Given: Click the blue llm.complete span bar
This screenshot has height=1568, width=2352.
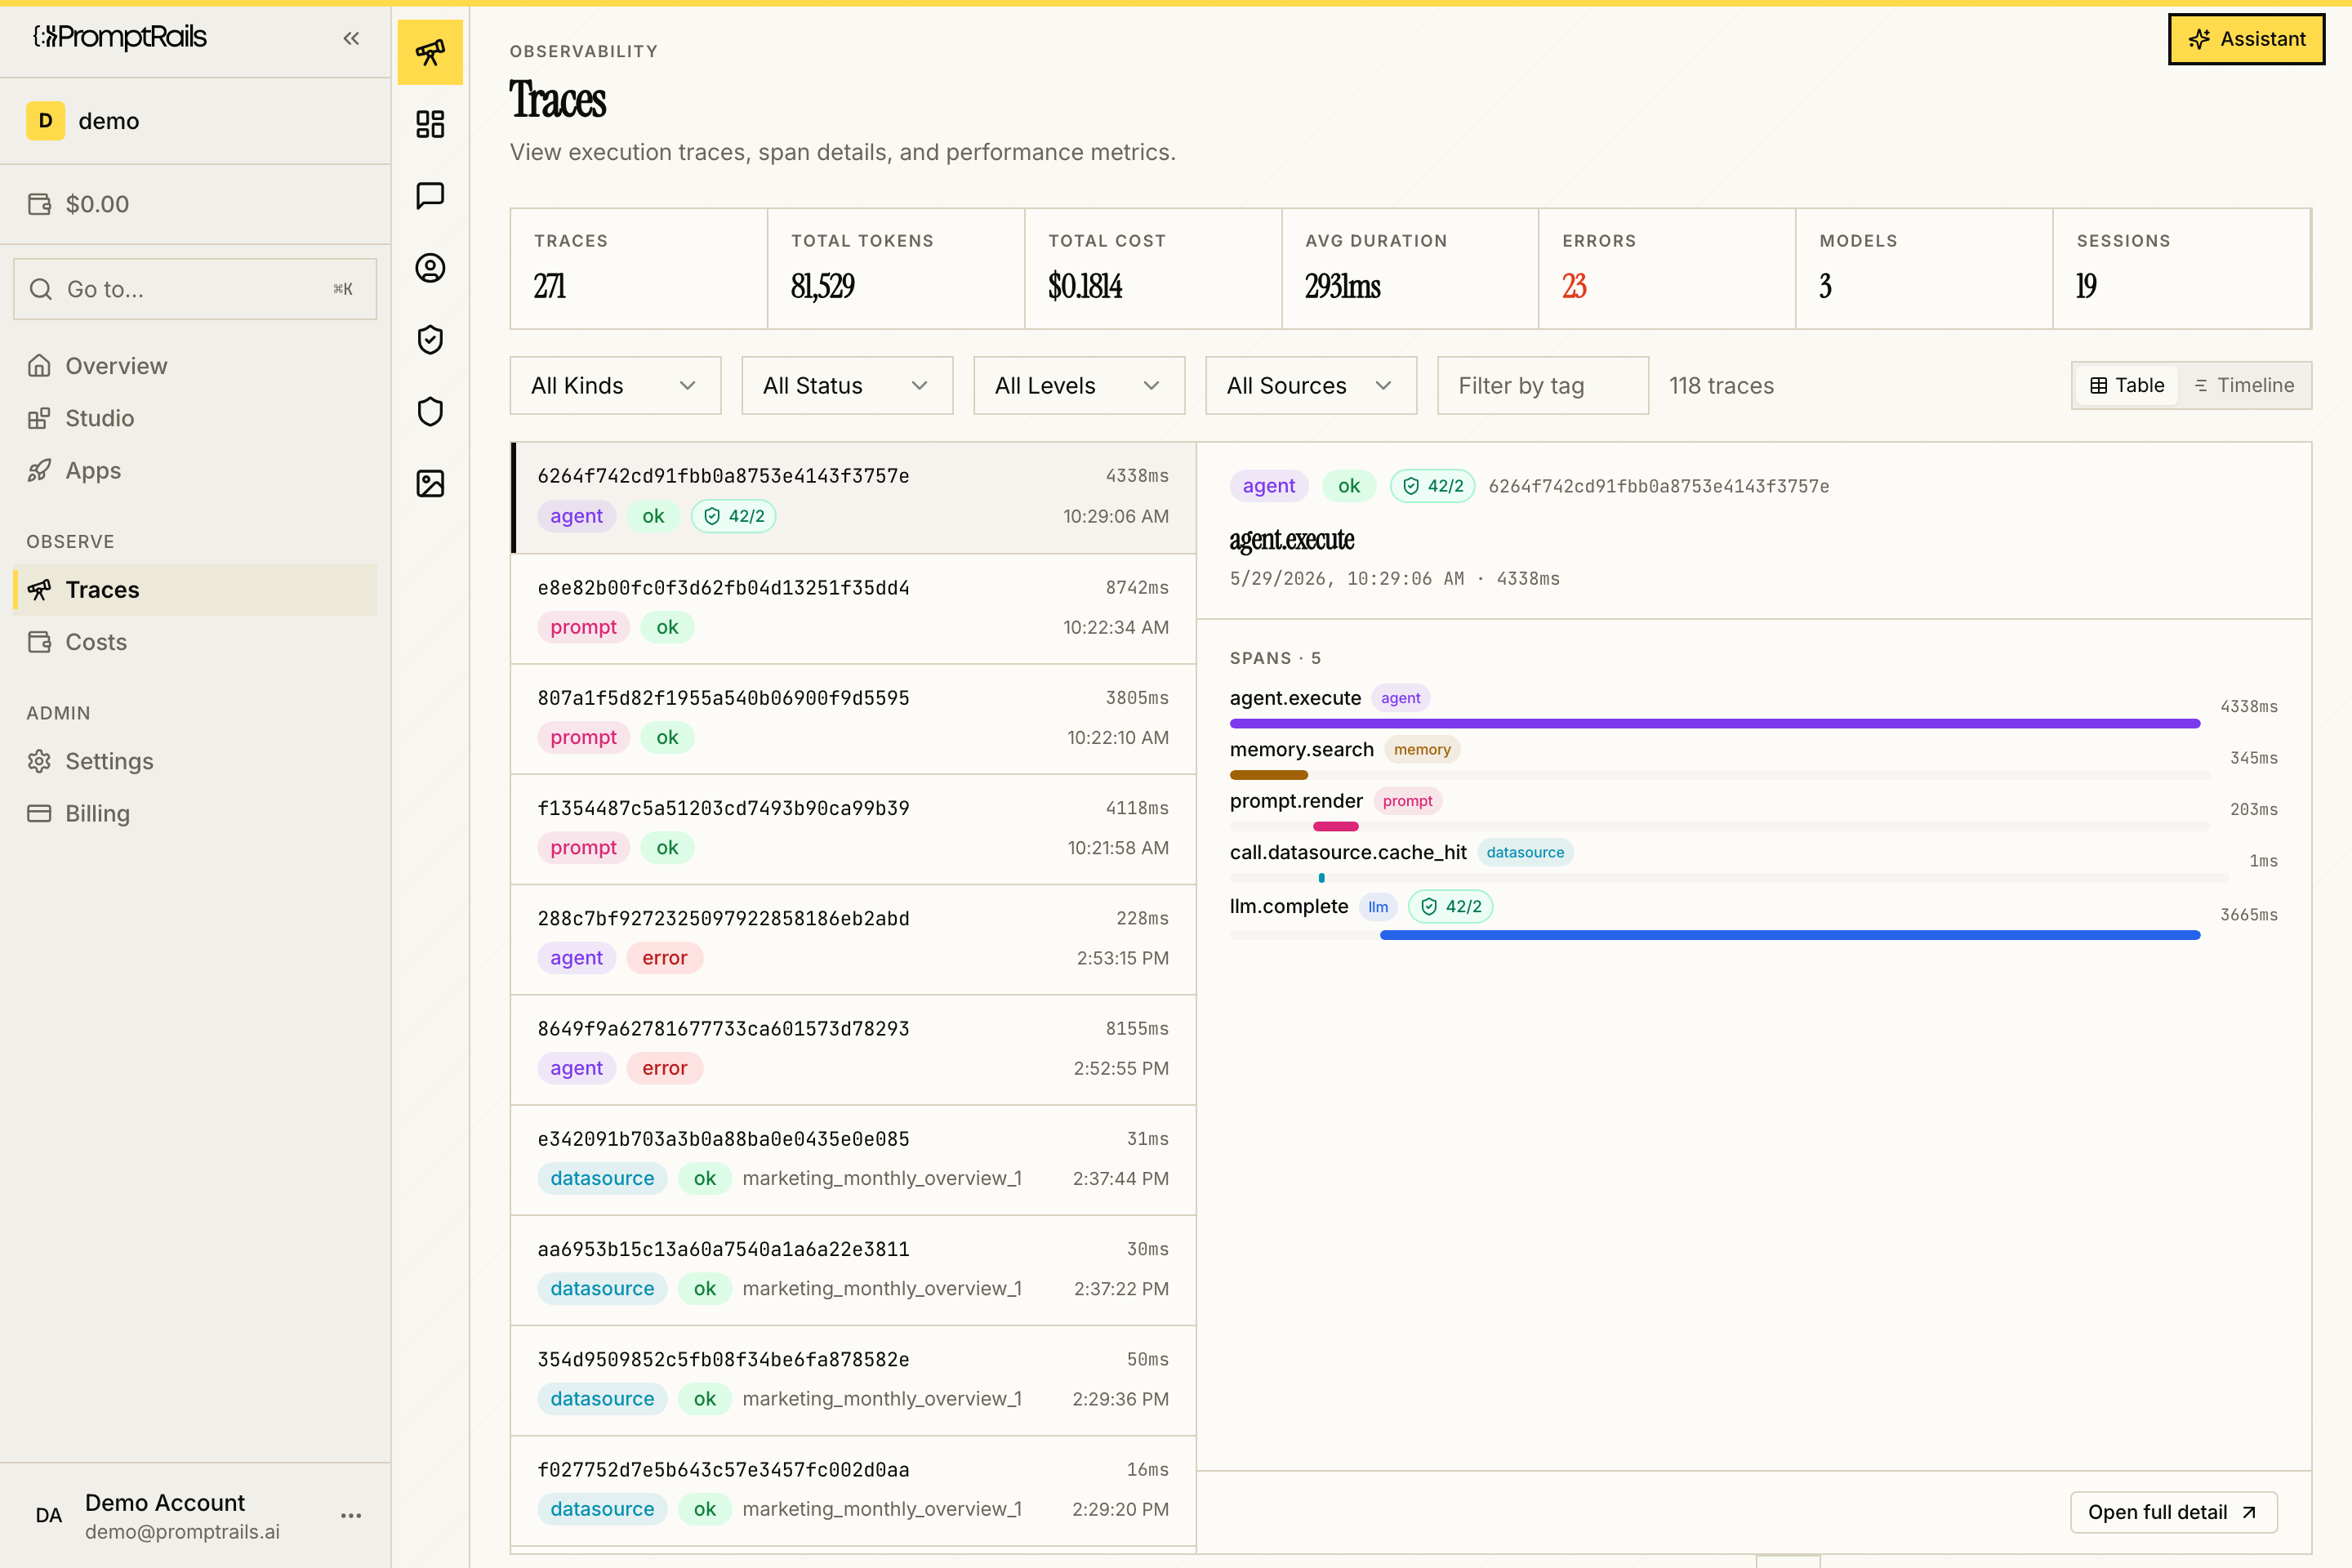Looking at the screenshot, I should (x=1789, y=935).
